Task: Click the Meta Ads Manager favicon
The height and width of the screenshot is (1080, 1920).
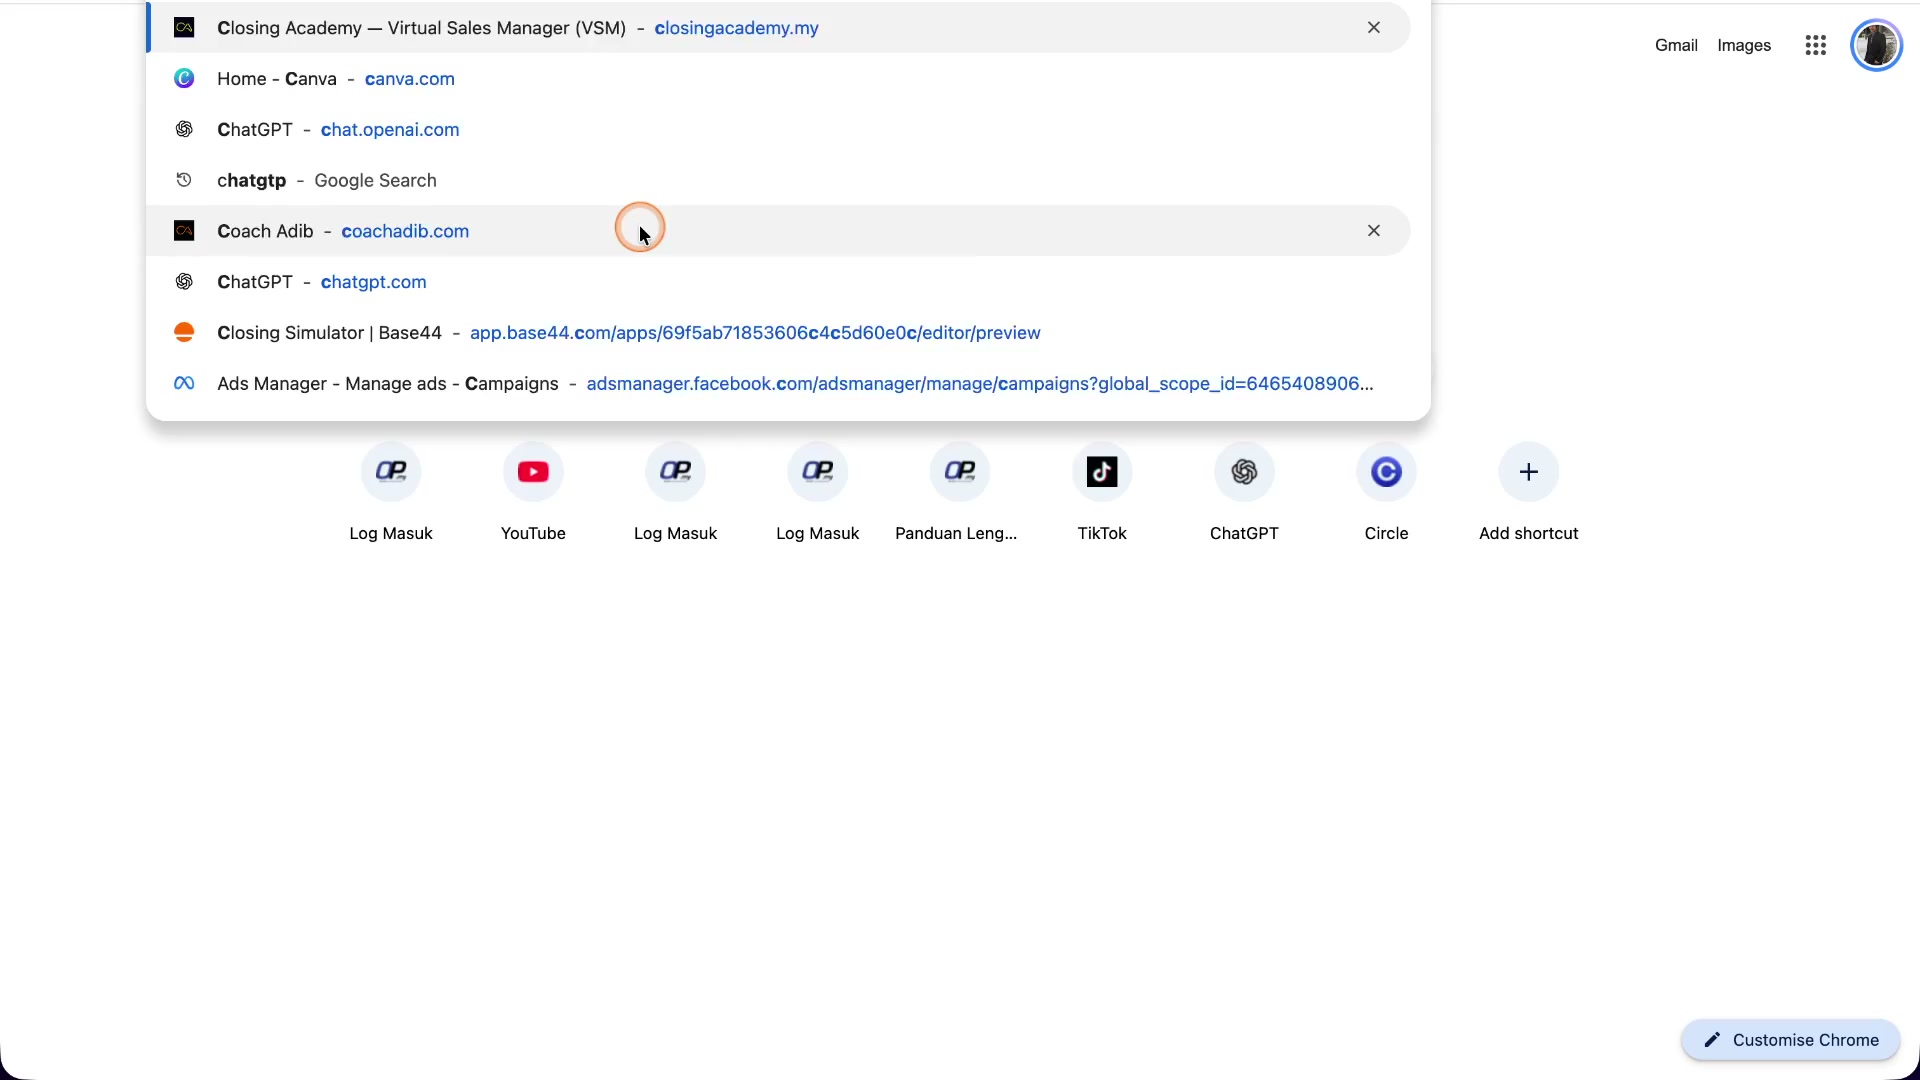Action: [x=184, y=384]
